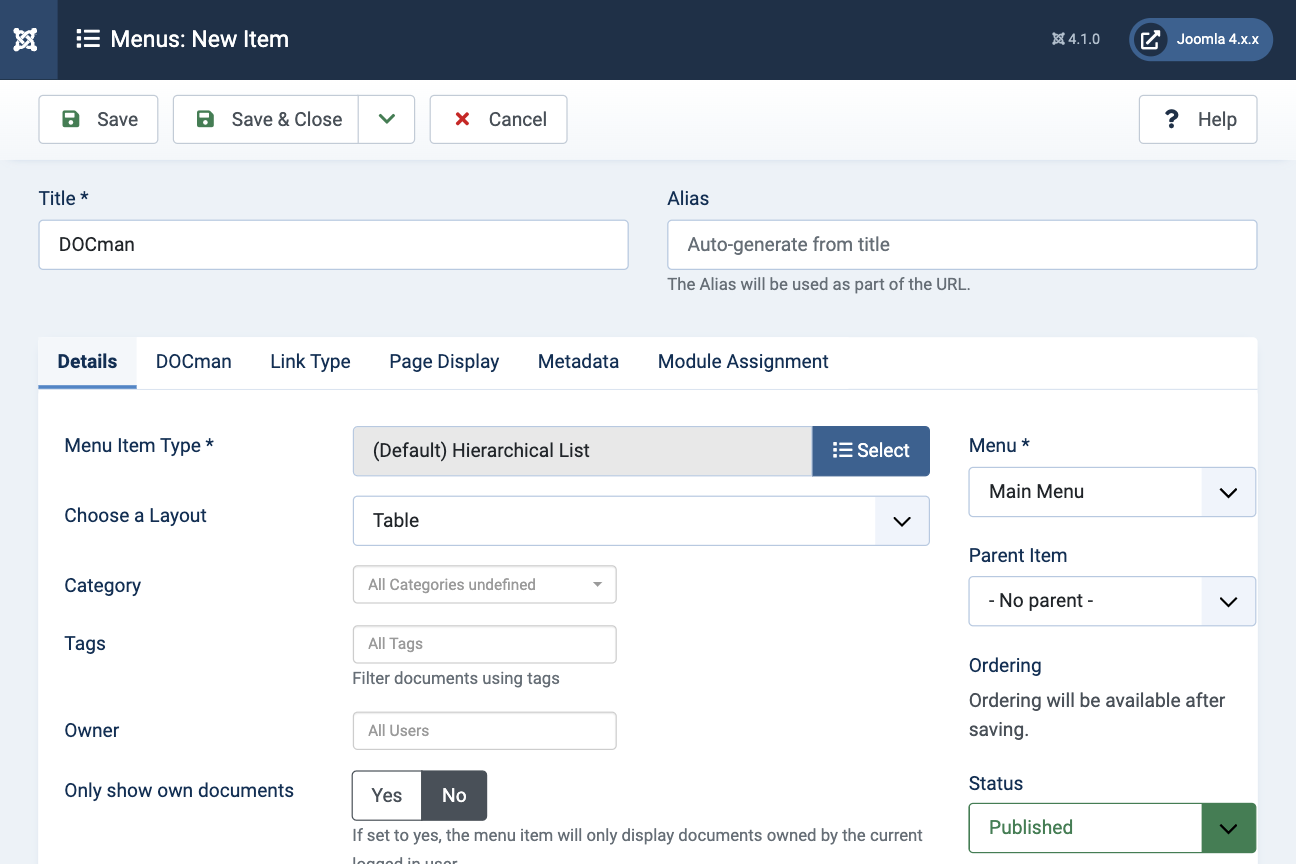Viewport: 1296px width, 864px height.
Task: Click Save & Close
Action: 267,119
